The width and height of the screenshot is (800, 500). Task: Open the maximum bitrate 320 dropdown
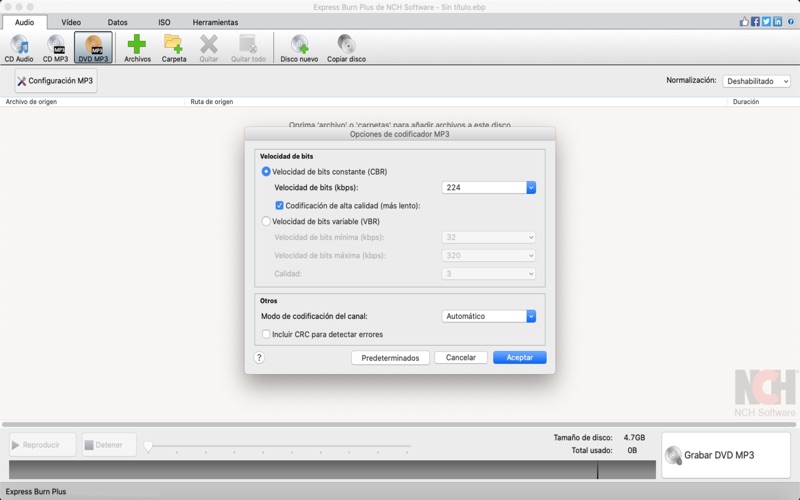(489, 256)
